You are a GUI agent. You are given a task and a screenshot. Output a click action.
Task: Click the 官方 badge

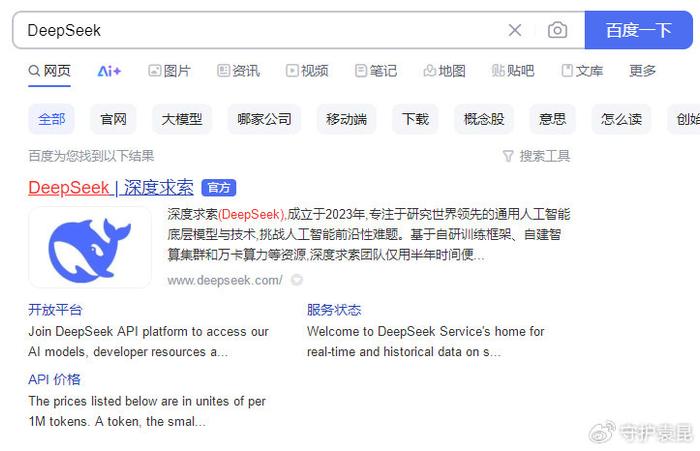(219, 188)
